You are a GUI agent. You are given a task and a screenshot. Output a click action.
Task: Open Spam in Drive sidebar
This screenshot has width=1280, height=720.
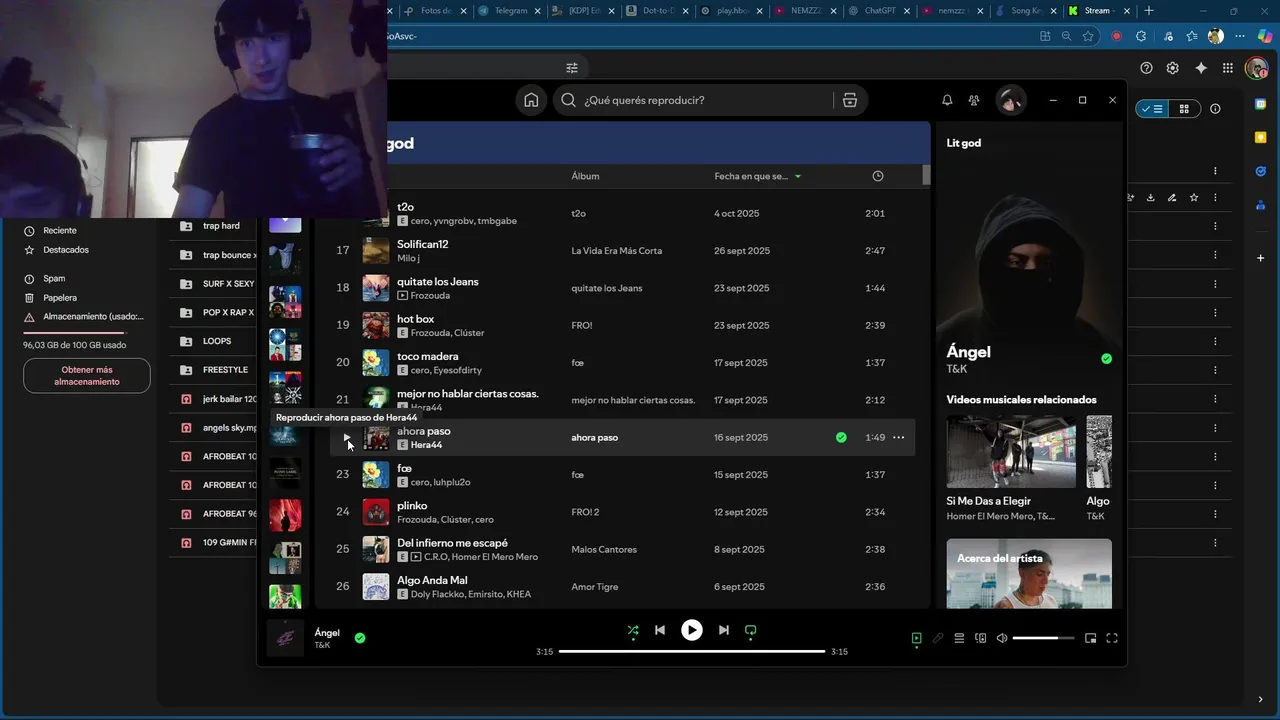tap(54, 279)
